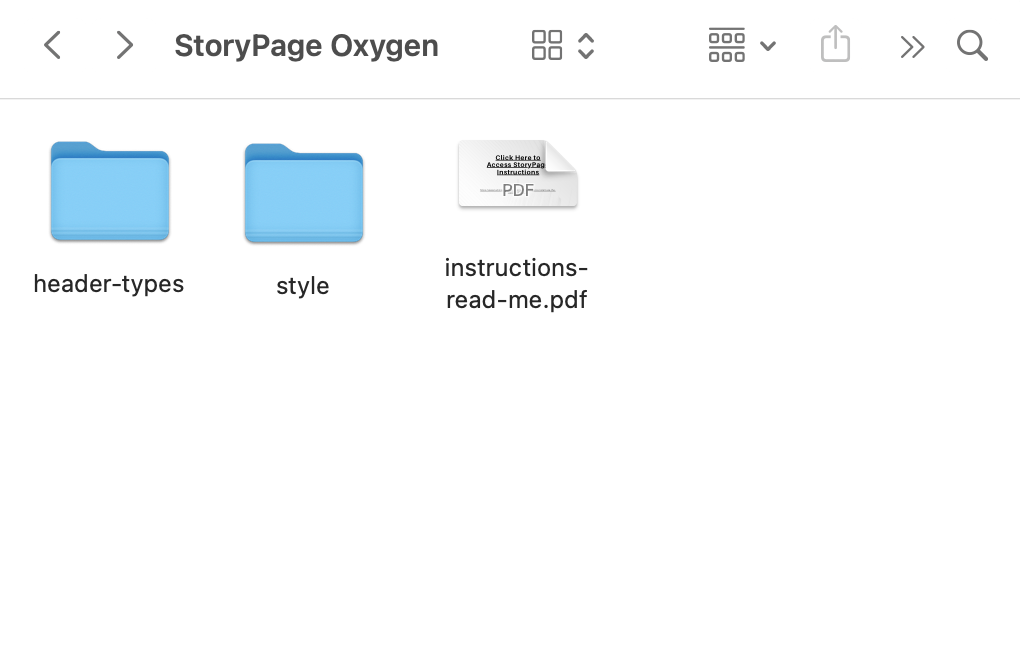Click the header-types folder name label
The image size is (1020, 664).
[x=109, y=284]
